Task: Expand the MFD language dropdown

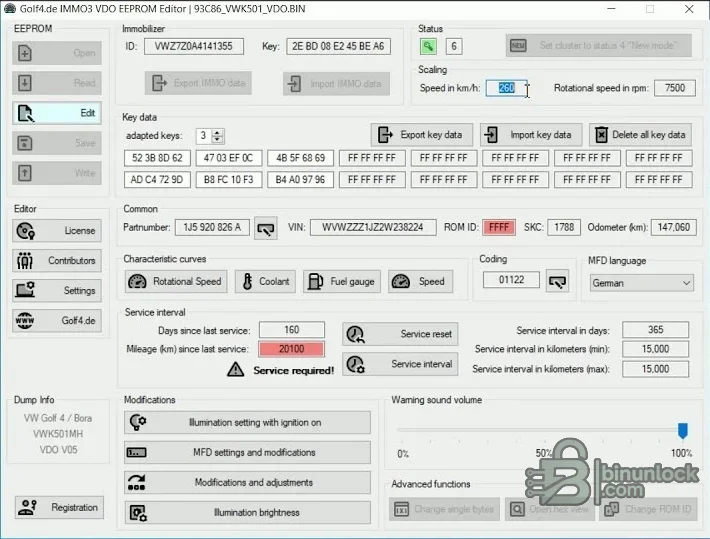Action: click(x=642, y=283)
